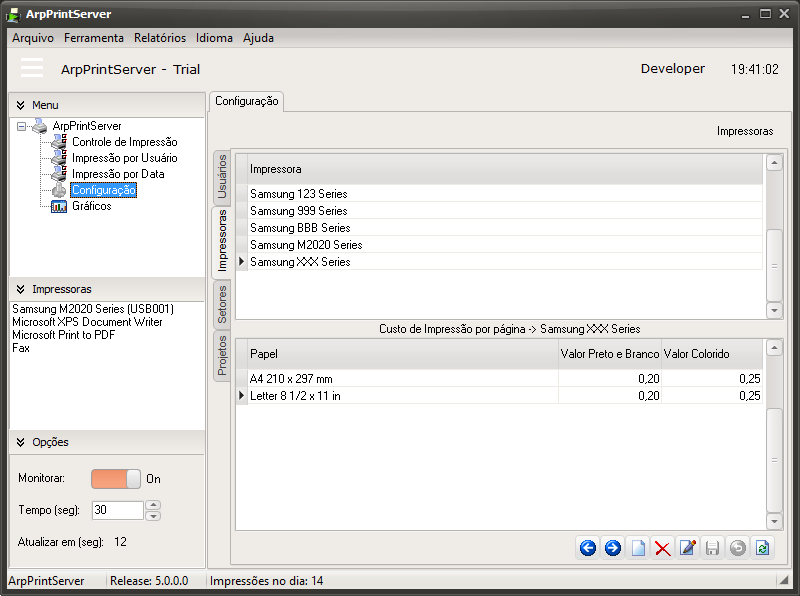This screenshot has width=800, height=596.
Task: Select Samsung M2020 Series printer row
Action: coord(306,245)
